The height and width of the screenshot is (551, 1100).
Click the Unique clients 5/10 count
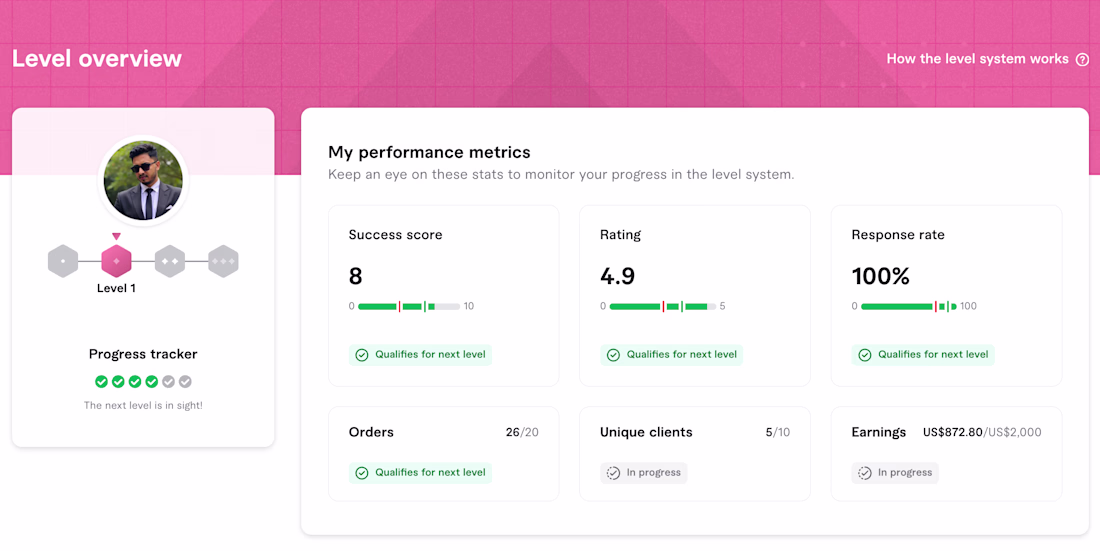pyautogui.click(x=777, y=432)
